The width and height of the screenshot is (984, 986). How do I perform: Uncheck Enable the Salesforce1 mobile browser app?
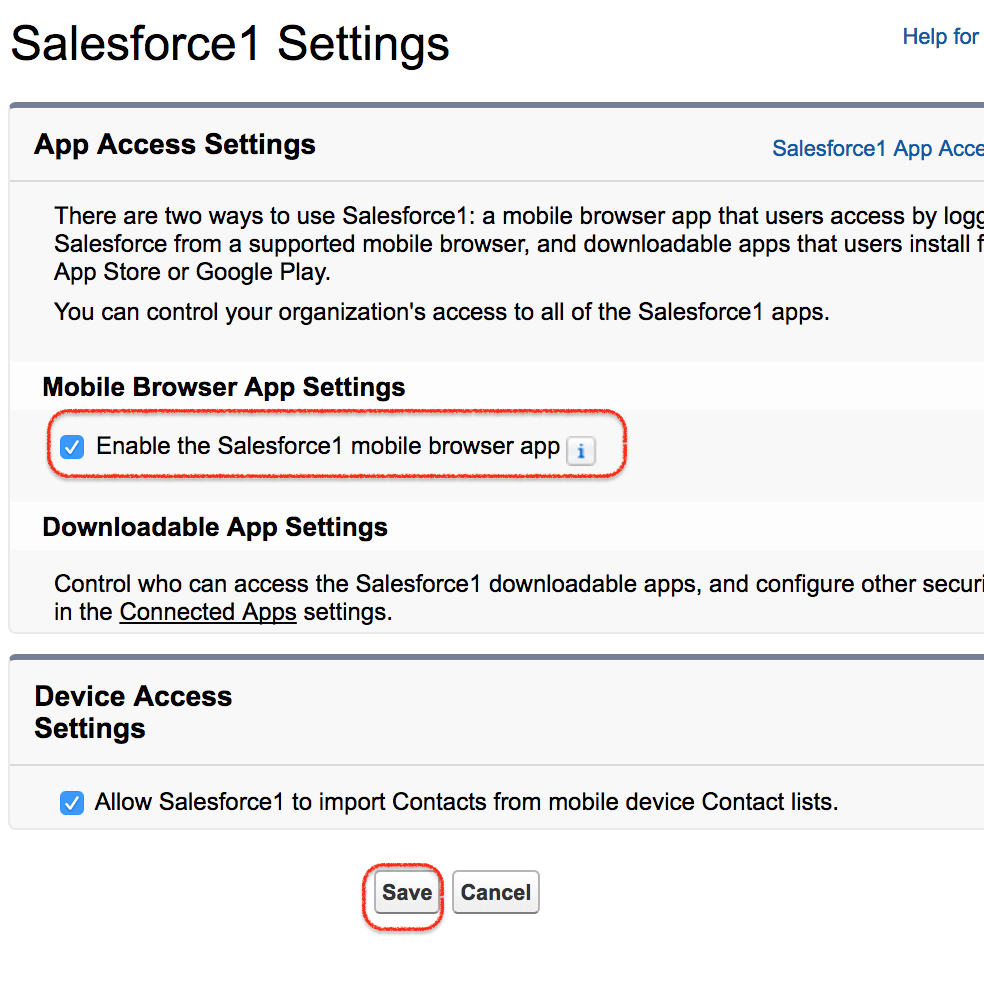72,447
